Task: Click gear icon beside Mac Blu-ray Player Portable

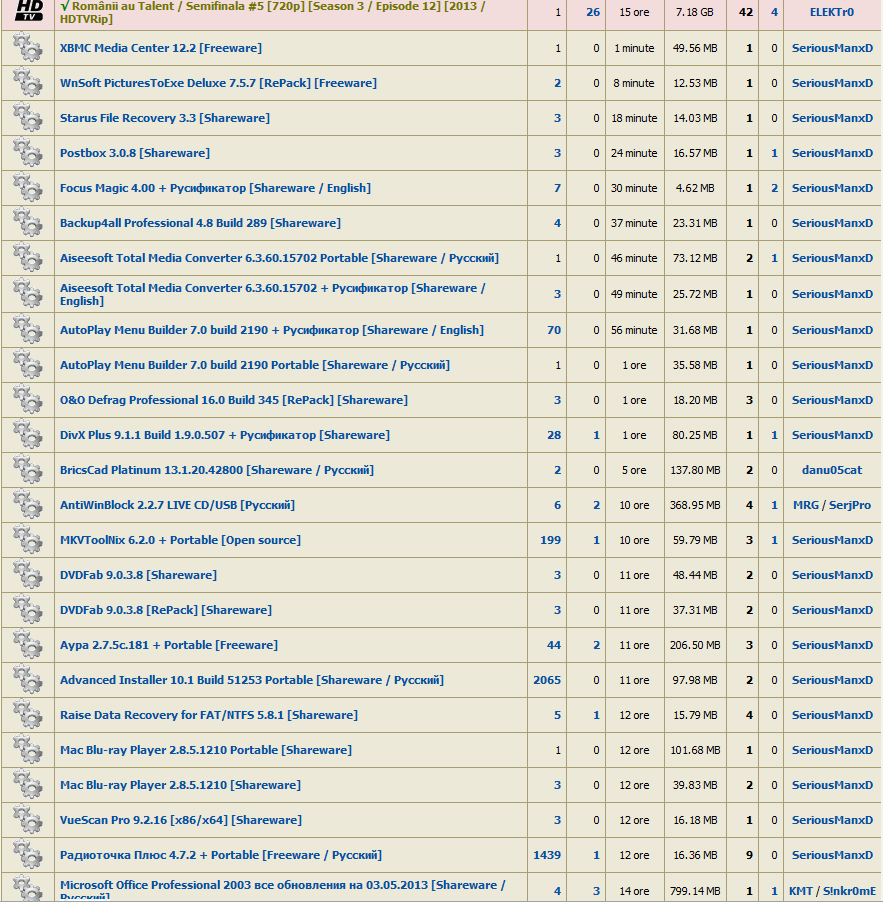Action: click(28, 751)
